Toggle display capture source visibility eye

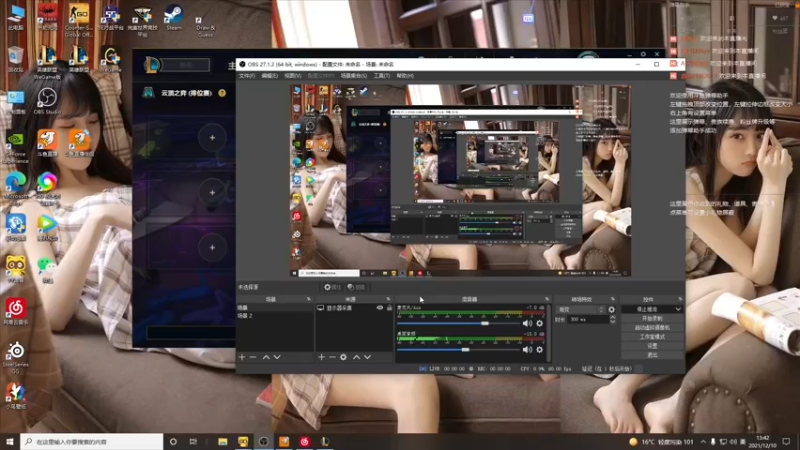click(x=379, y=309)
